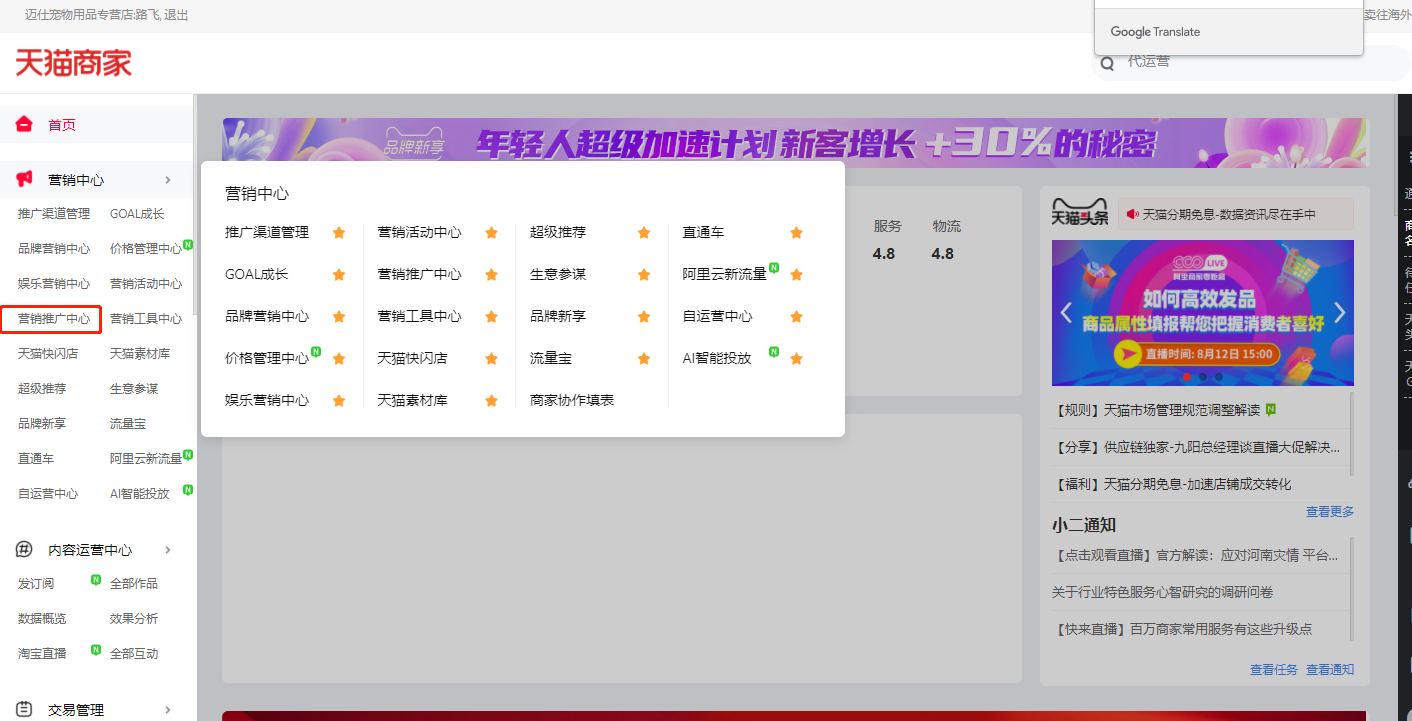Open 生意参谋 in the sidebar
The height and width of the screenshot is (721, 1412).
(x=134, y=389)
